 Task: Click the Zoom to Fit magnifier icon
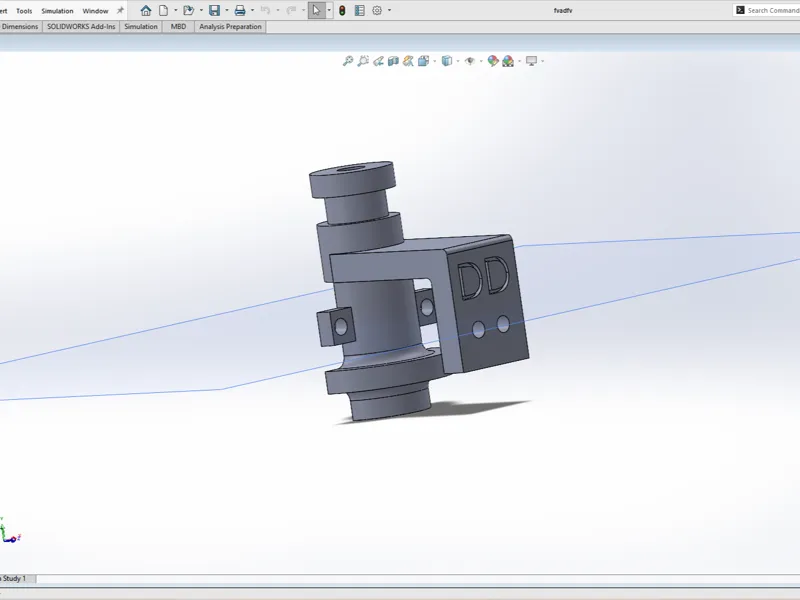point(347,61)
